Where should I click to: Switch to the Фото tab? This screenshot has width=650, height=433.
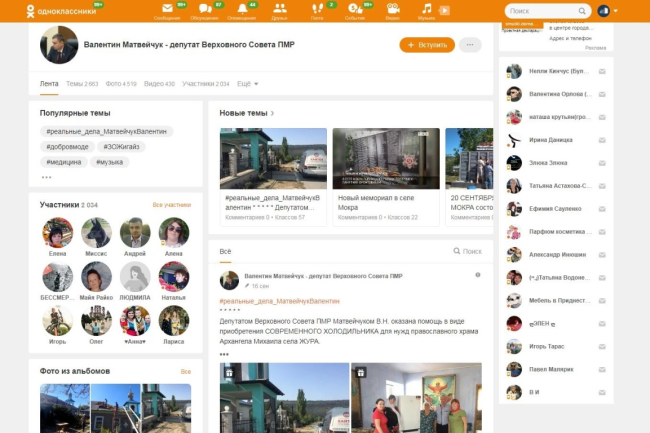(120, 84)
